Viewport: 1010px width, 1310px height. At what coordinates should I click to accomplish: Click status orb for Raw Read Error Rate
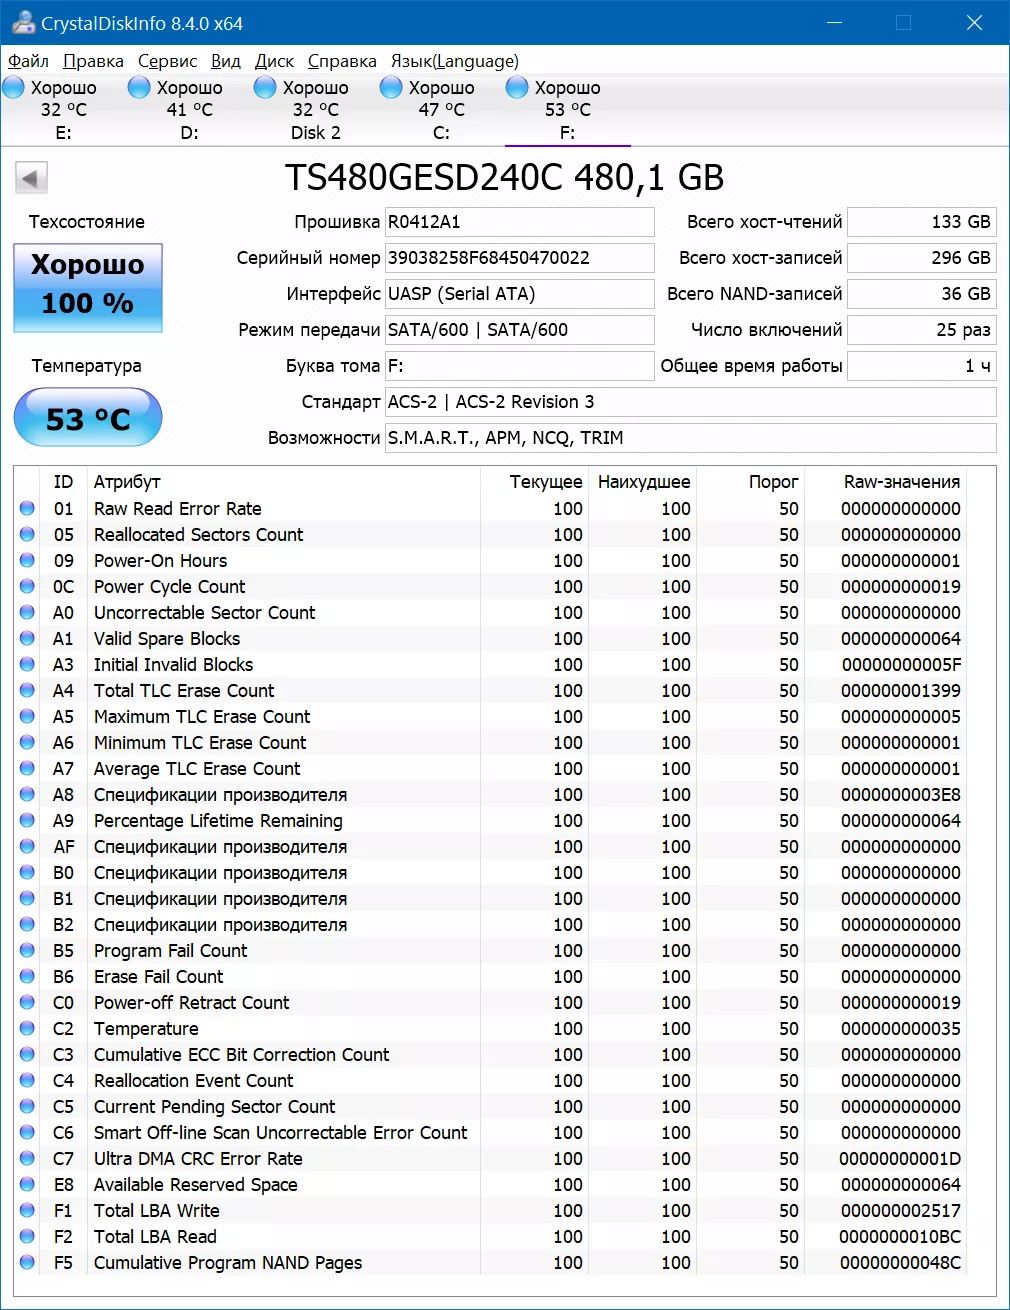pos(27,508)
